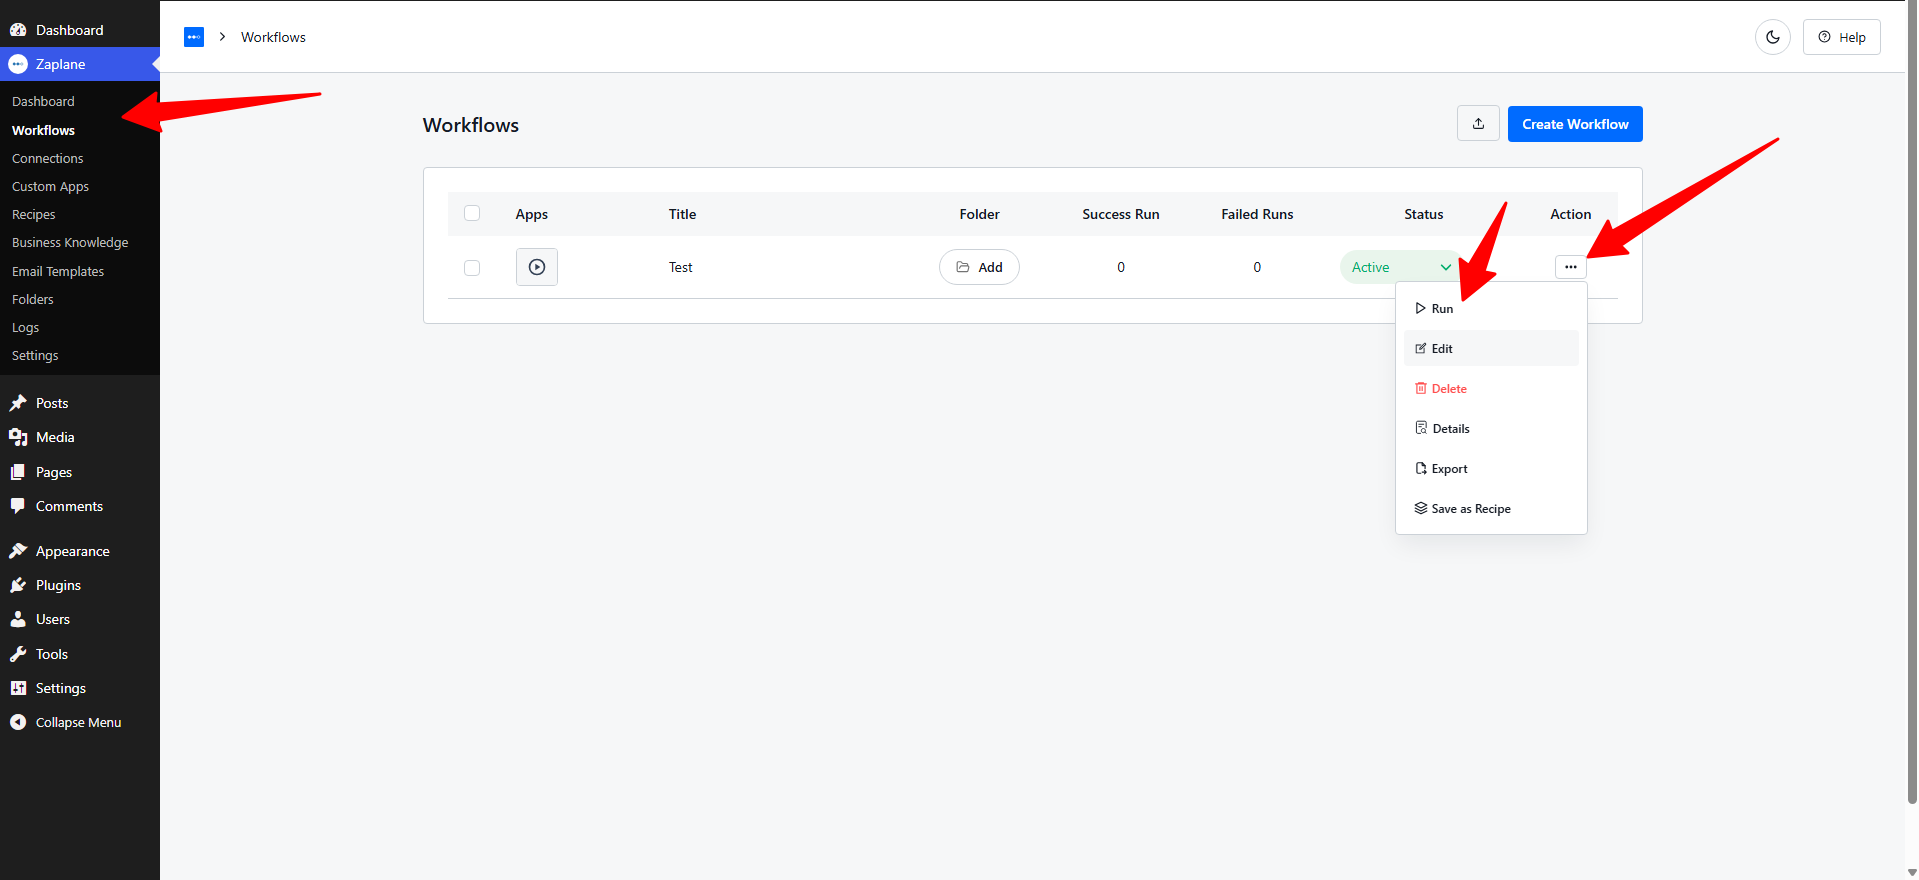Click the Failed Runs column header
1919x880 pixels.
coord(1257,214)
